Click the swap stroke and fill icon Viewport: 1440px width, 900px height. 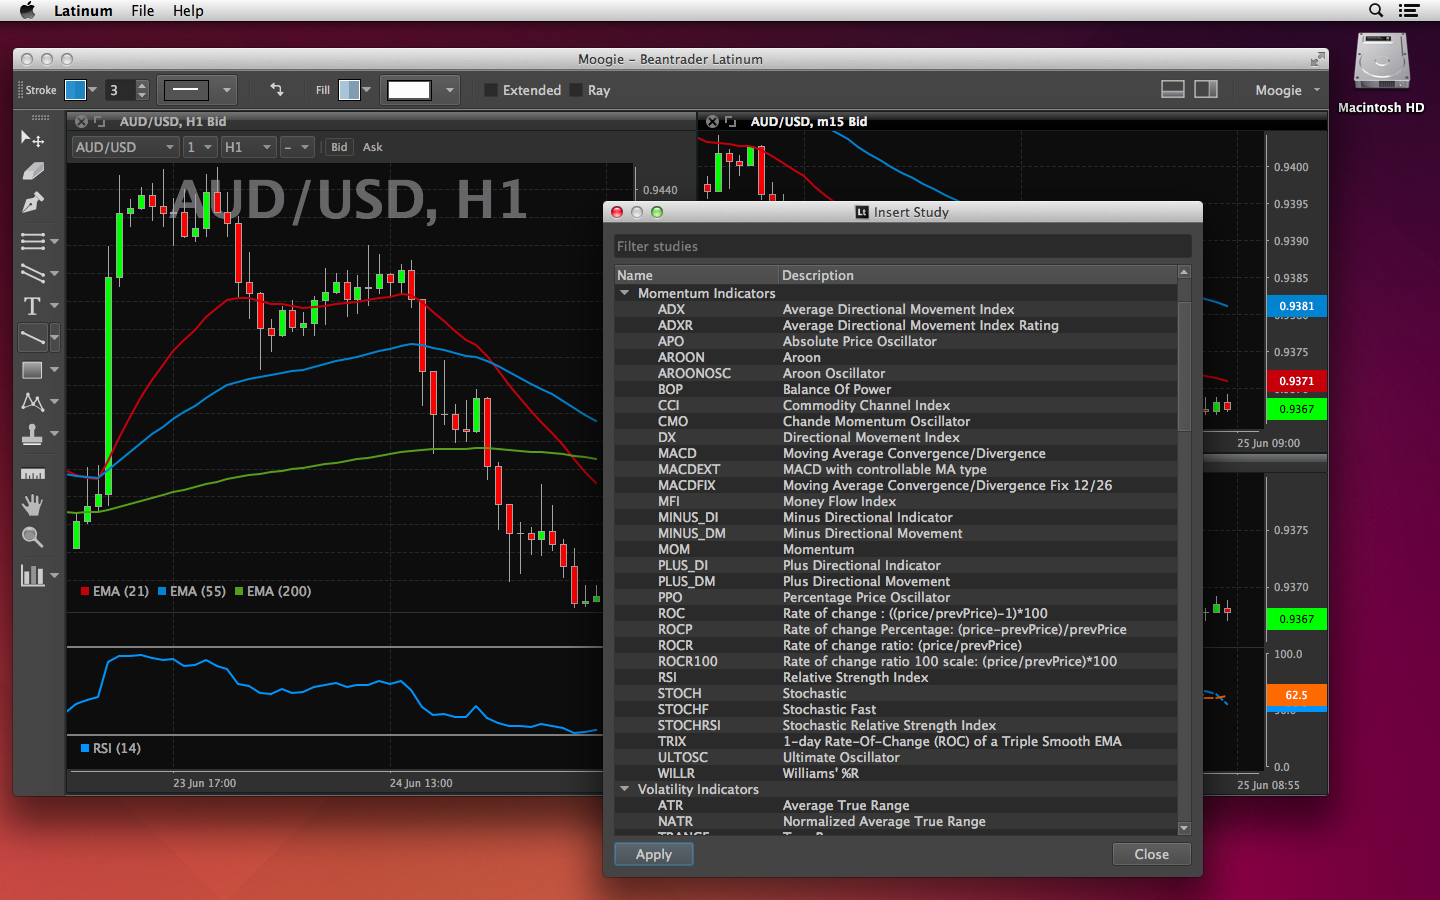tap(277, 90)
